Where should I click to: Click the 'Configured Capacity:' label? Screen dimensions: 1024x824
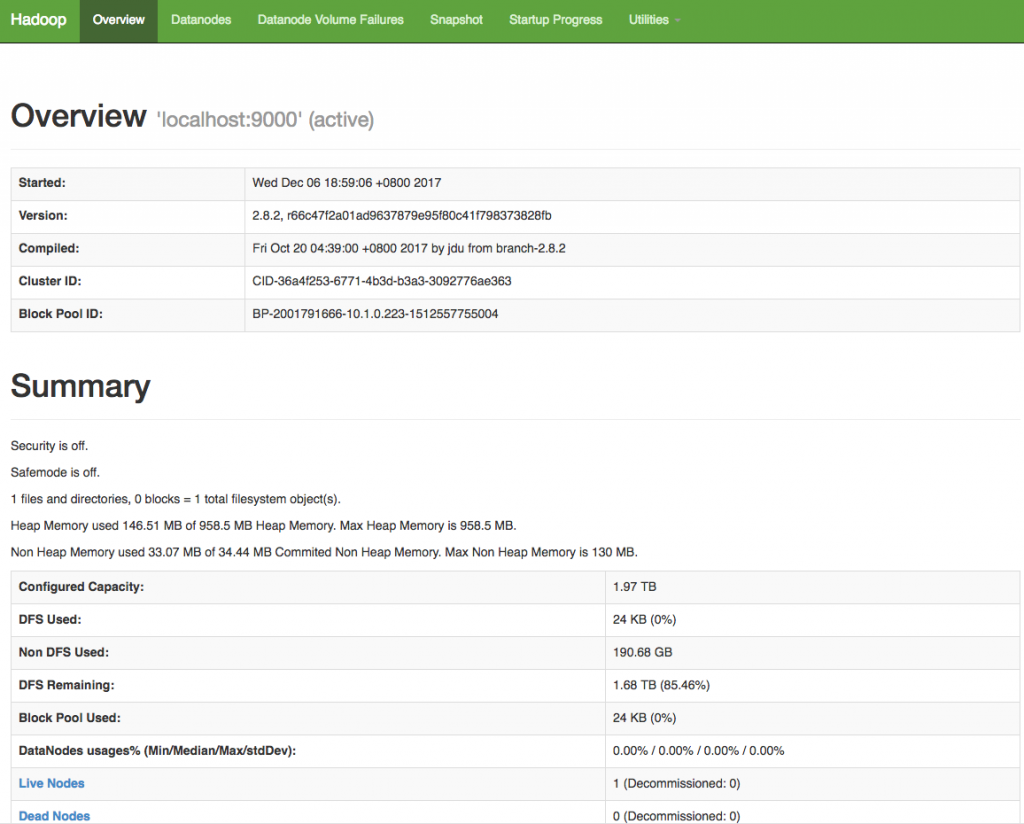click(x=81, y=587)
